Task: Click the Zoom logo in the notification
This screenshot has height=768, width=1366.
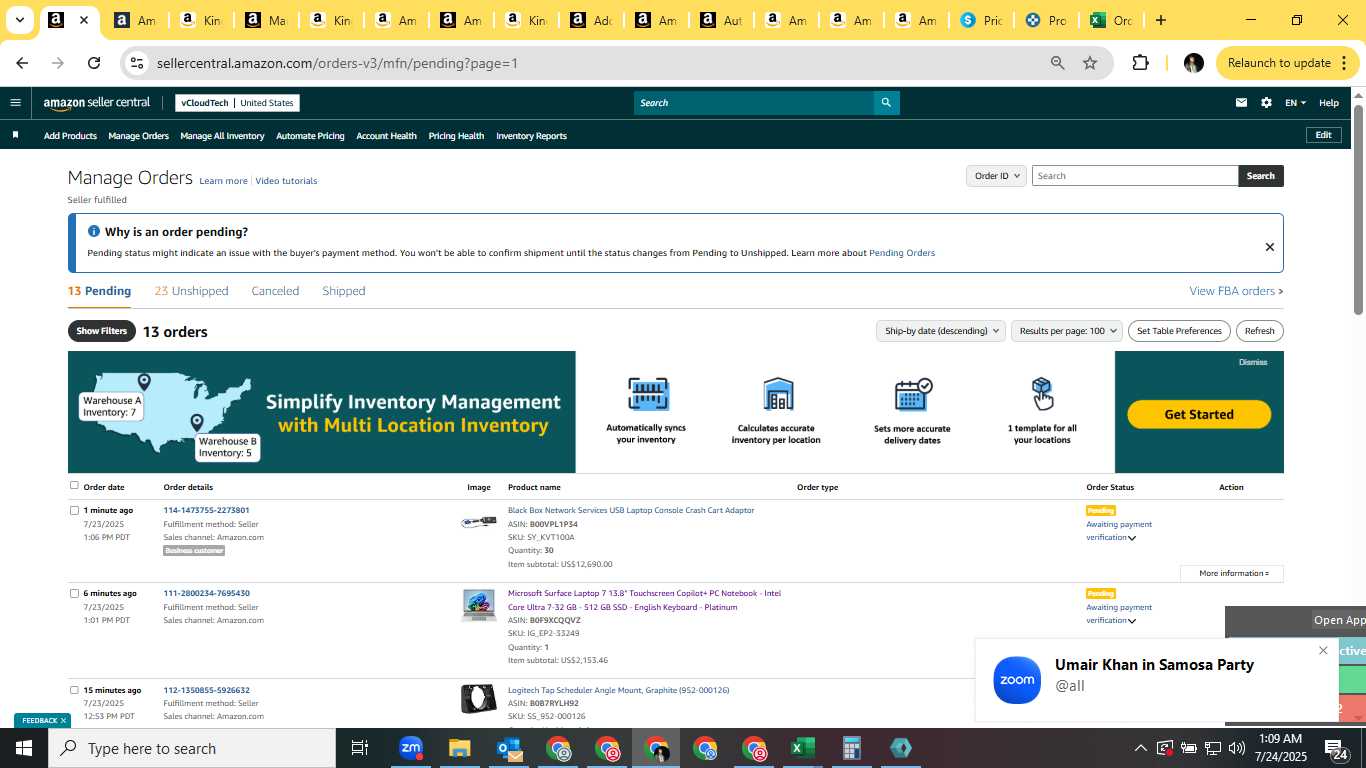Action: [x=1017, y=680]
